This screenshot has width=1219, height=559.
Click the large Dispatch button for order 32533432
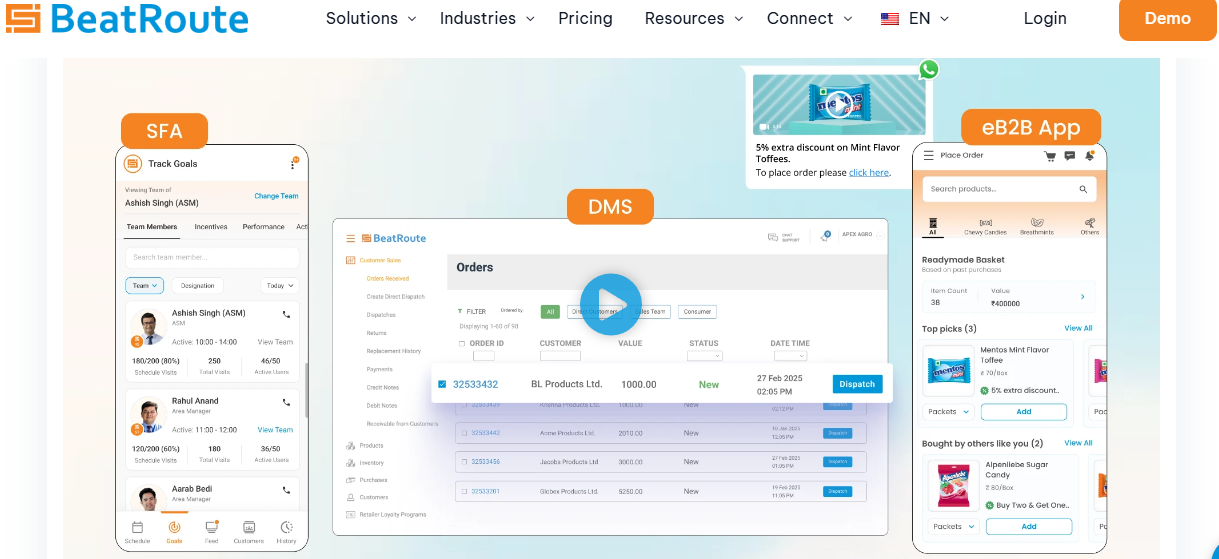pos(857,384)
